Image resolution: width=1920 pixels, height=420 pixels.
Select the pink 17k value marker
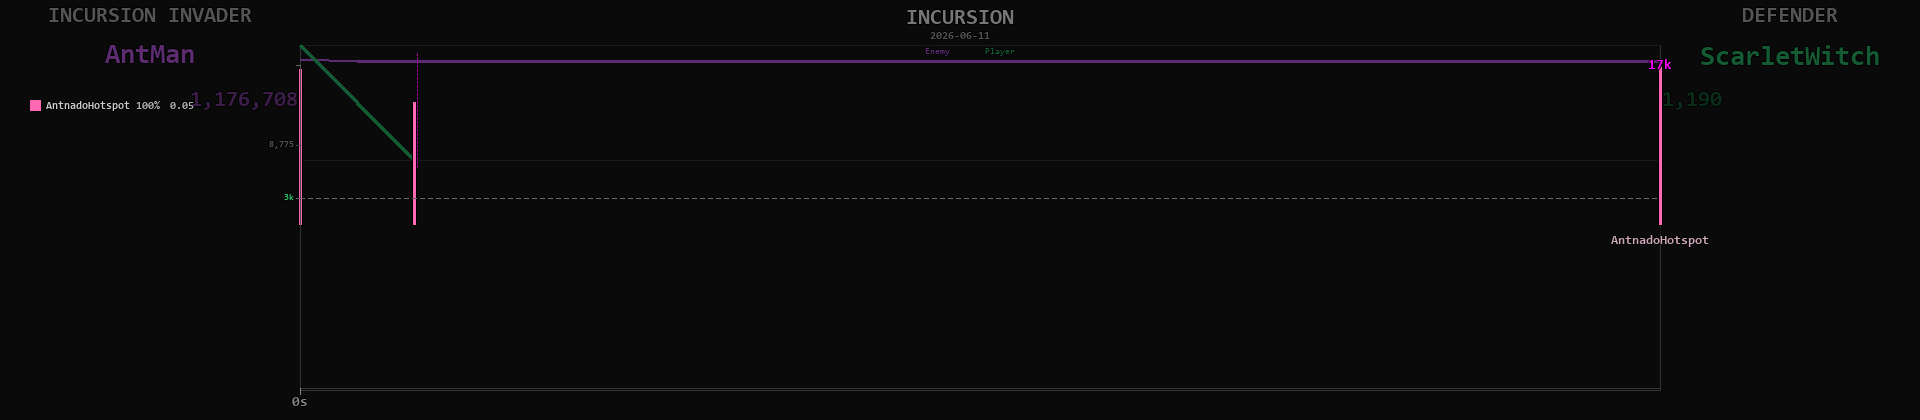click(1659, 65)
